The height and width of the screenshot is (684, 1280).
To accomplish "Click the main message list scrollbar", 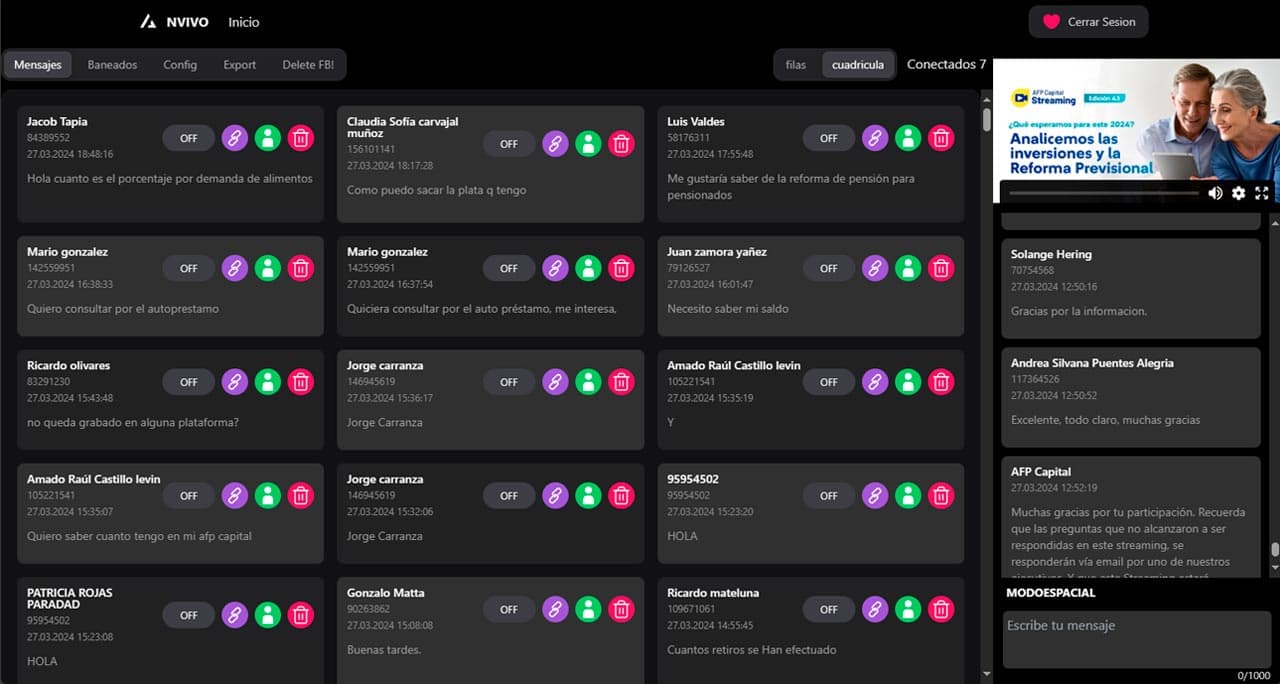I will [x=986, y=120].
